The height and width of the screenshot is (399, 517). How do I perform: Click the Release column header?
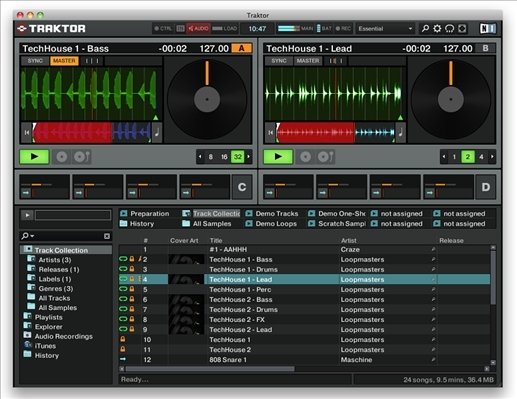(x=451, y=240)
